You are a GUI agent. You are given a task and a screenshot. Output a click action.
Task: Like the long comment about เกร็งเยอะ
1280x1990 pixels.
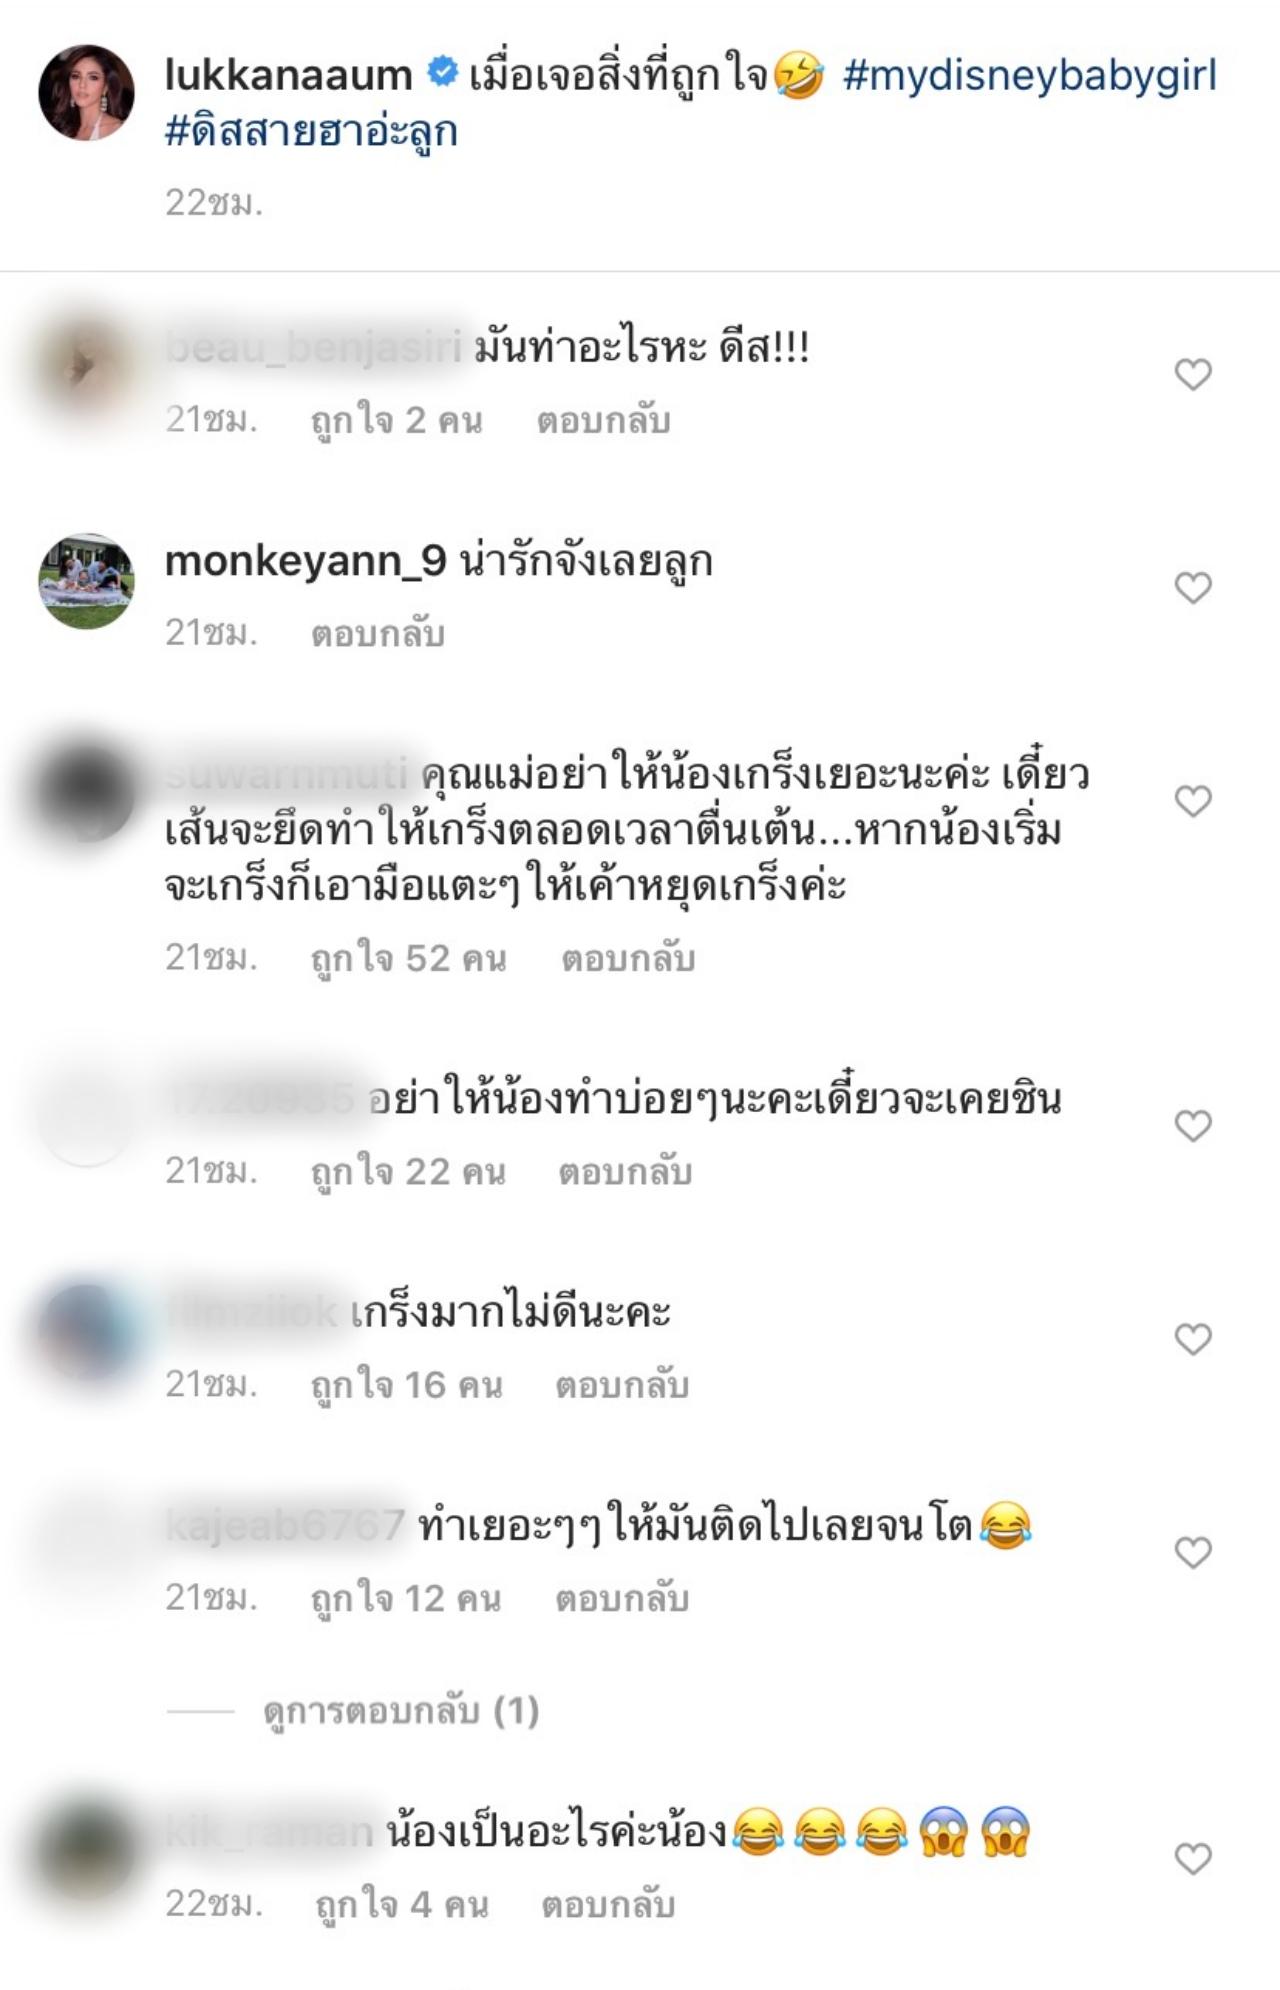(1193, 801)
